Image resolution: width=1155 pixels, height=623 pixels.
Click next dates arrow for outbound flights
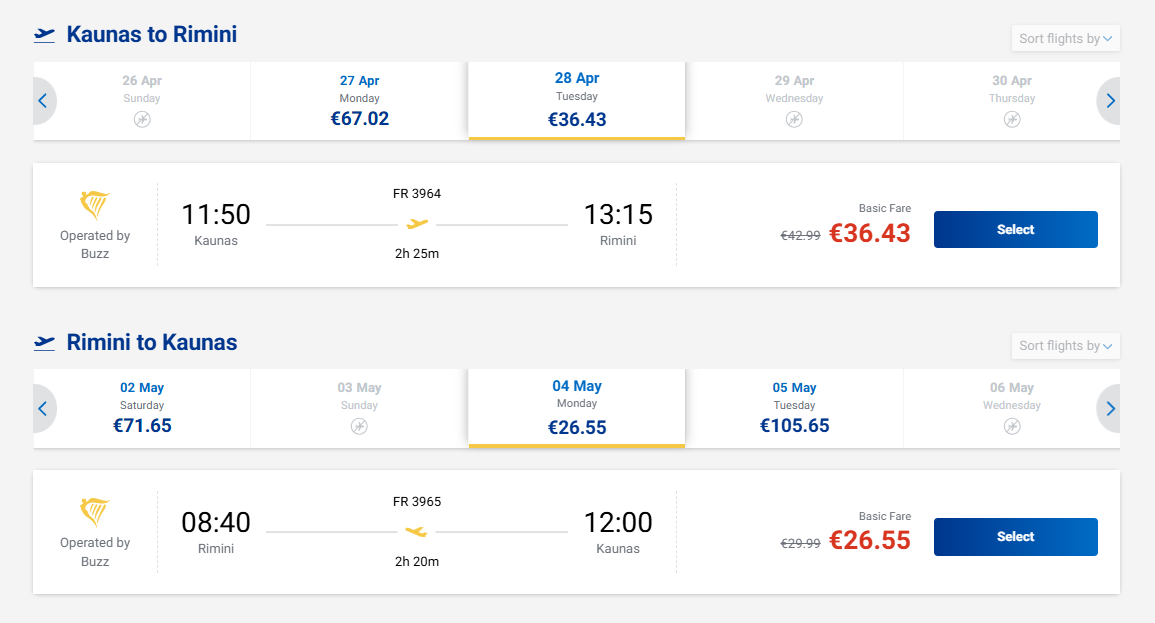(1110, 100)
